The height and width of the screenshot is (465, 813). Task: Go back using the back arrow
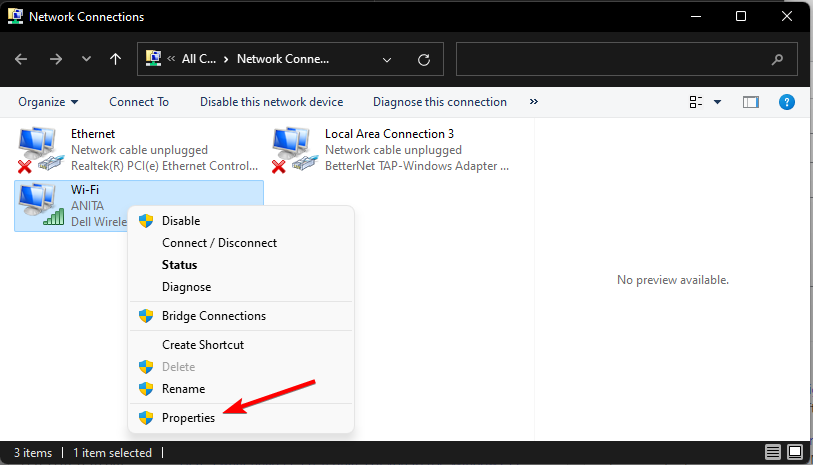tap(22, 59)
